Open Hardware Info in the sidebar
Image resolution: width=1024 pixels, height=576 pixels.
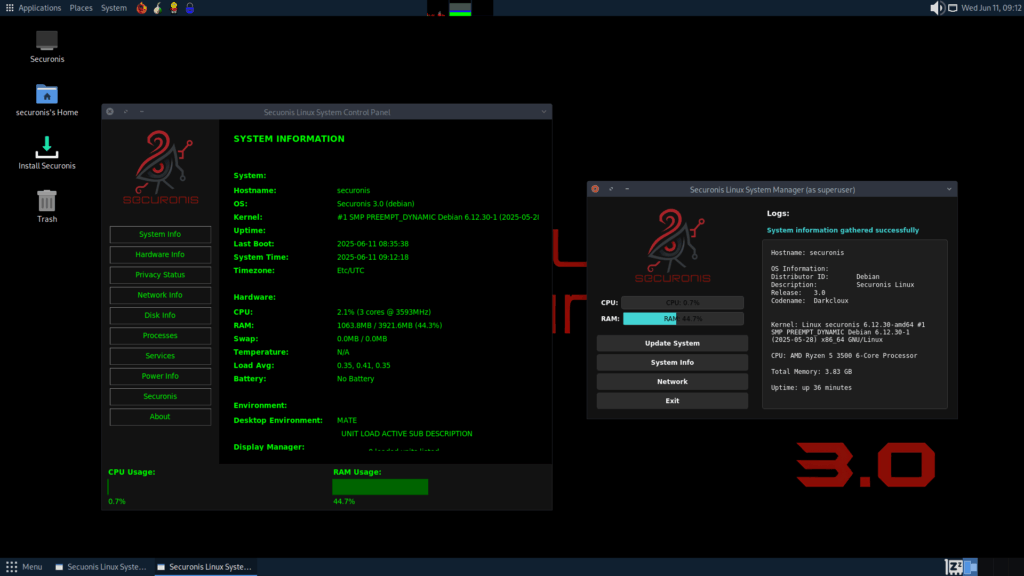(x=160, y=255)
